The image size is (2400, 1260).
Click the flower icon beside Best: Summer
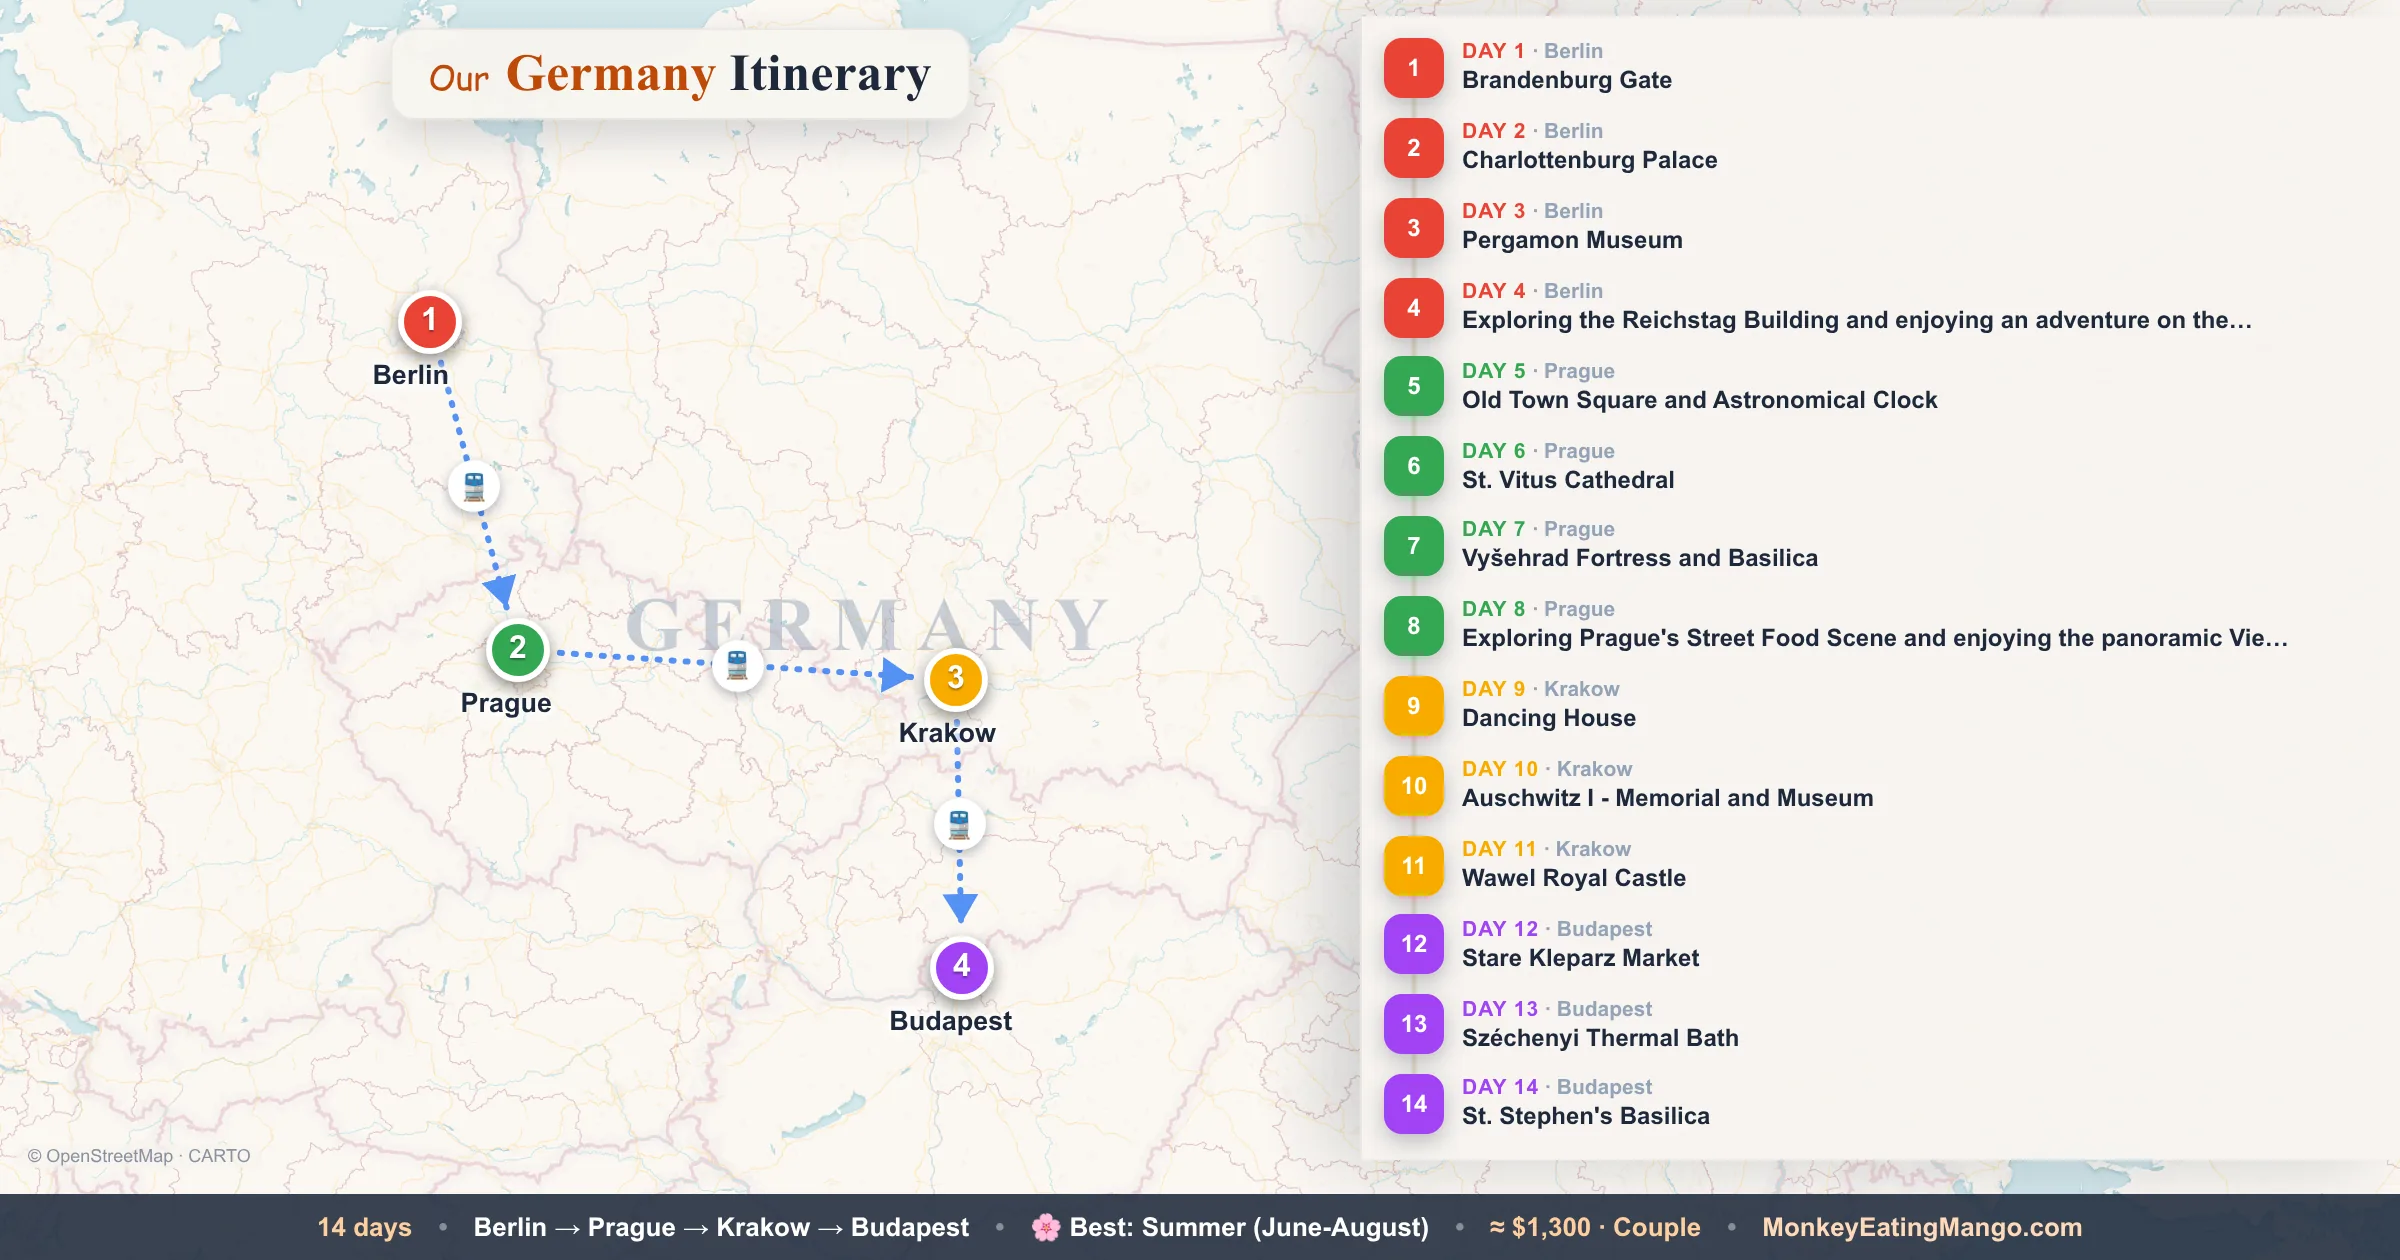pyautogui.click(x=1046, y=1227)
